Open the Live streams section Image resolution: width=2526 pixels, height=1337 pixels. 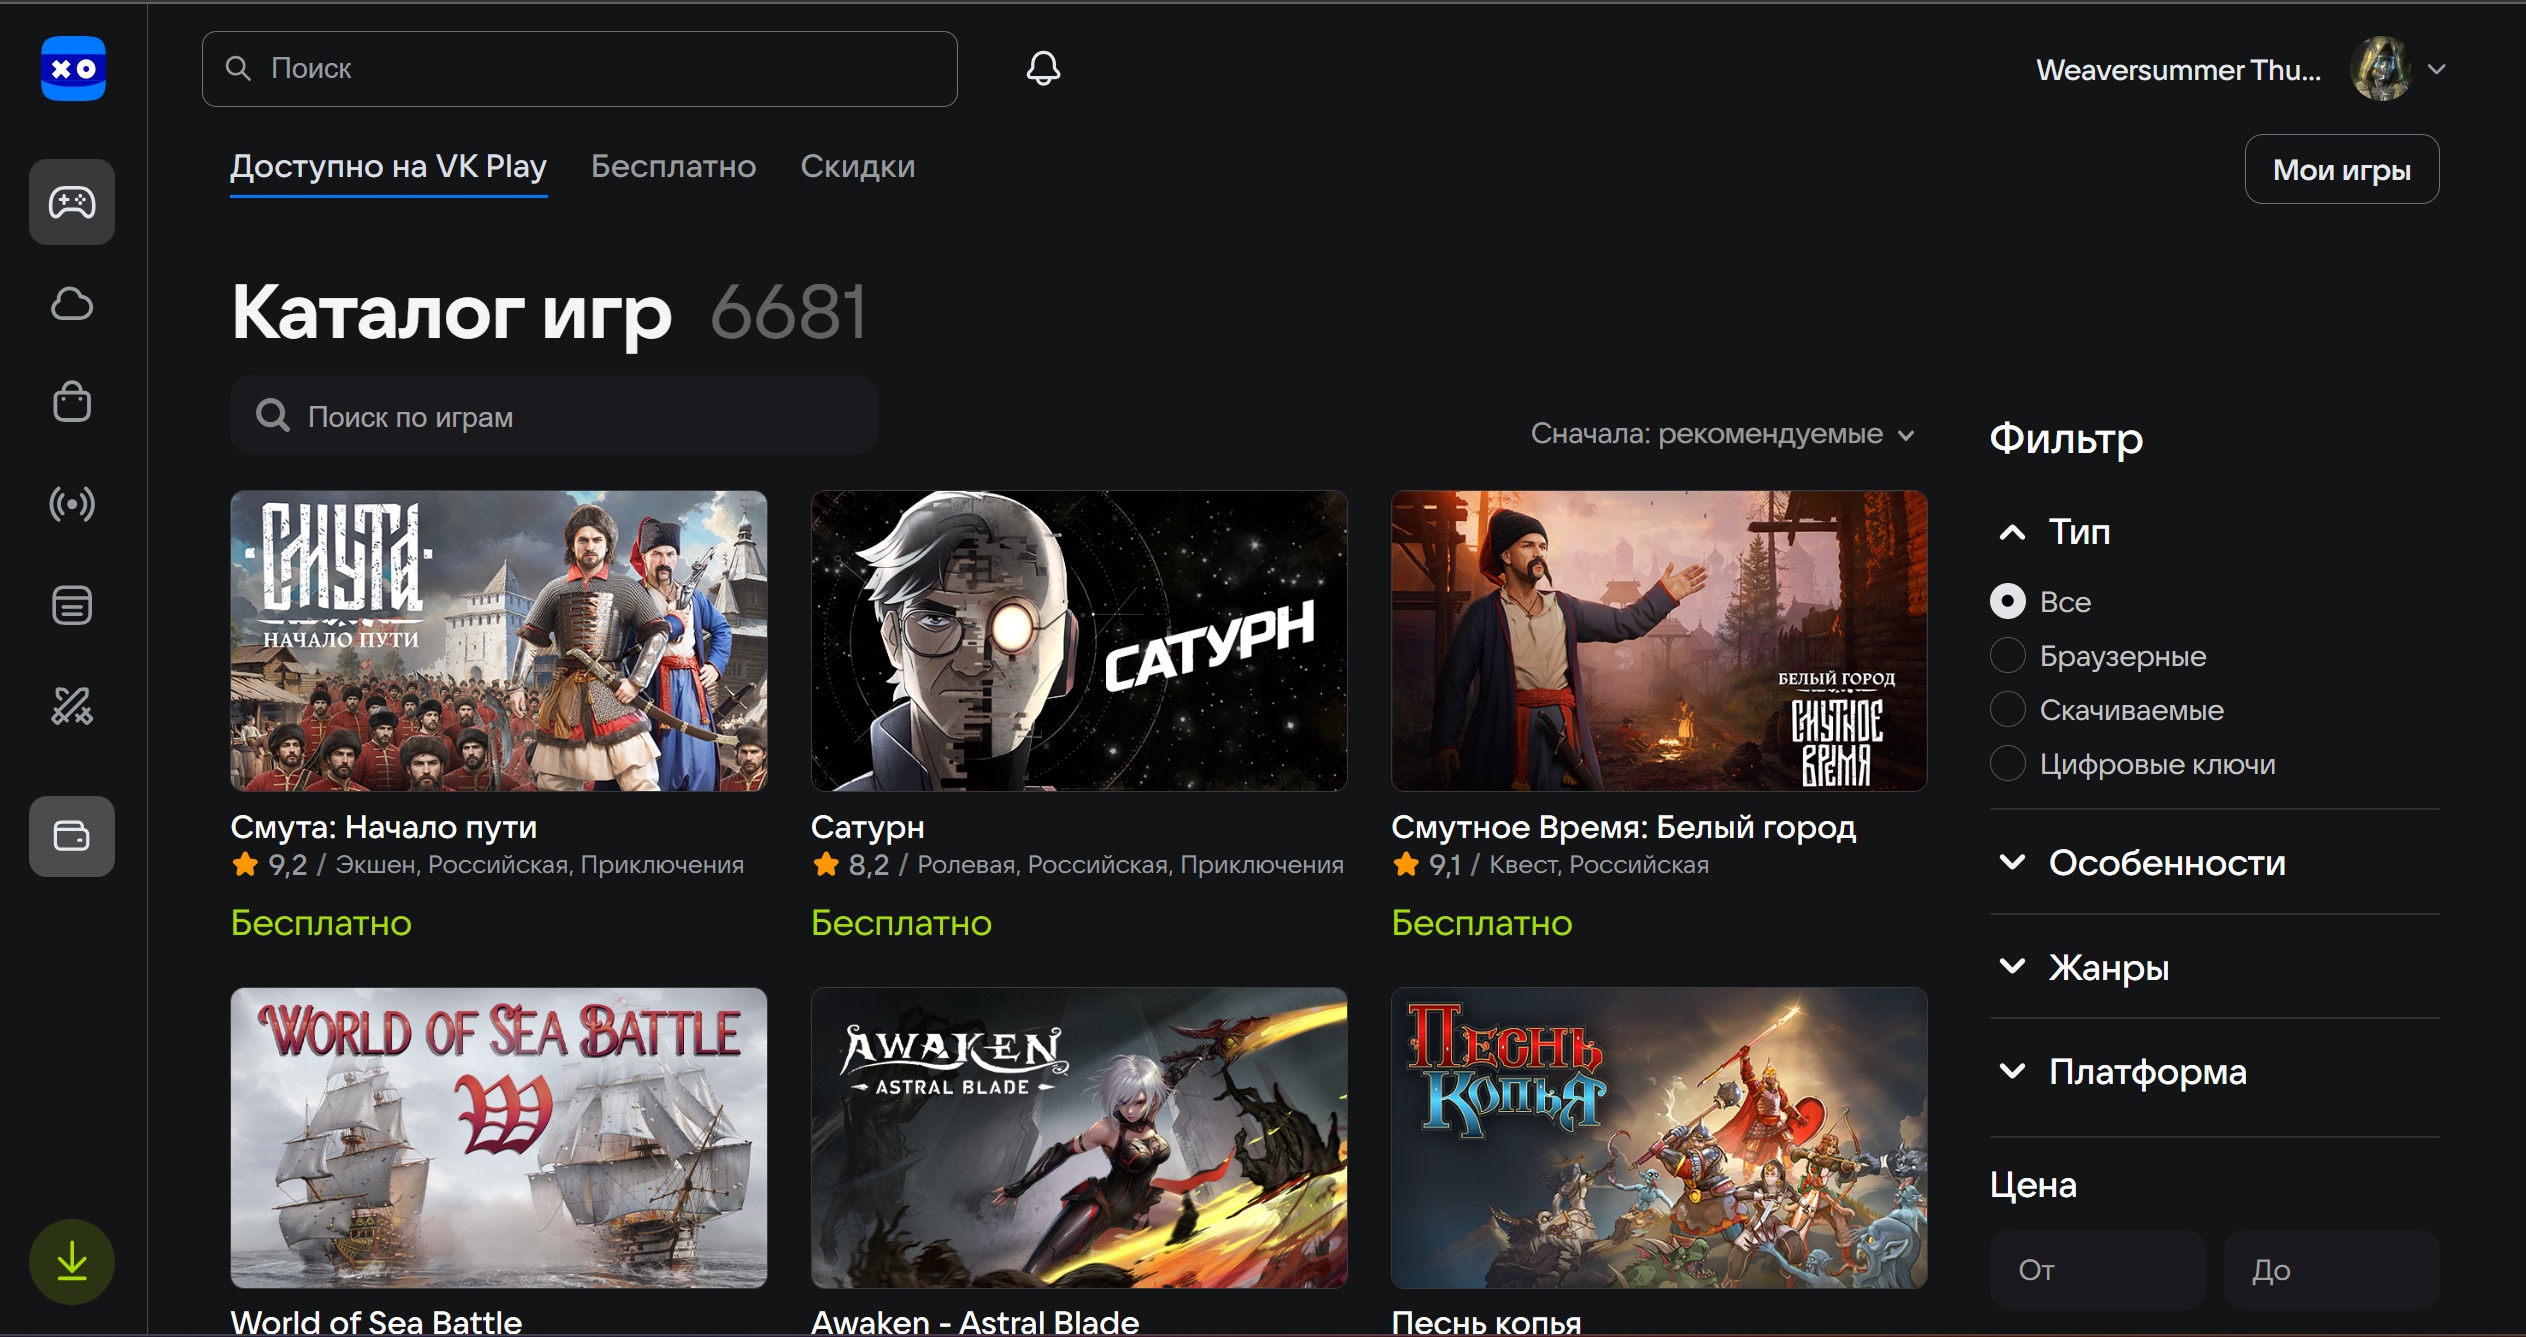tap(71, 505)
